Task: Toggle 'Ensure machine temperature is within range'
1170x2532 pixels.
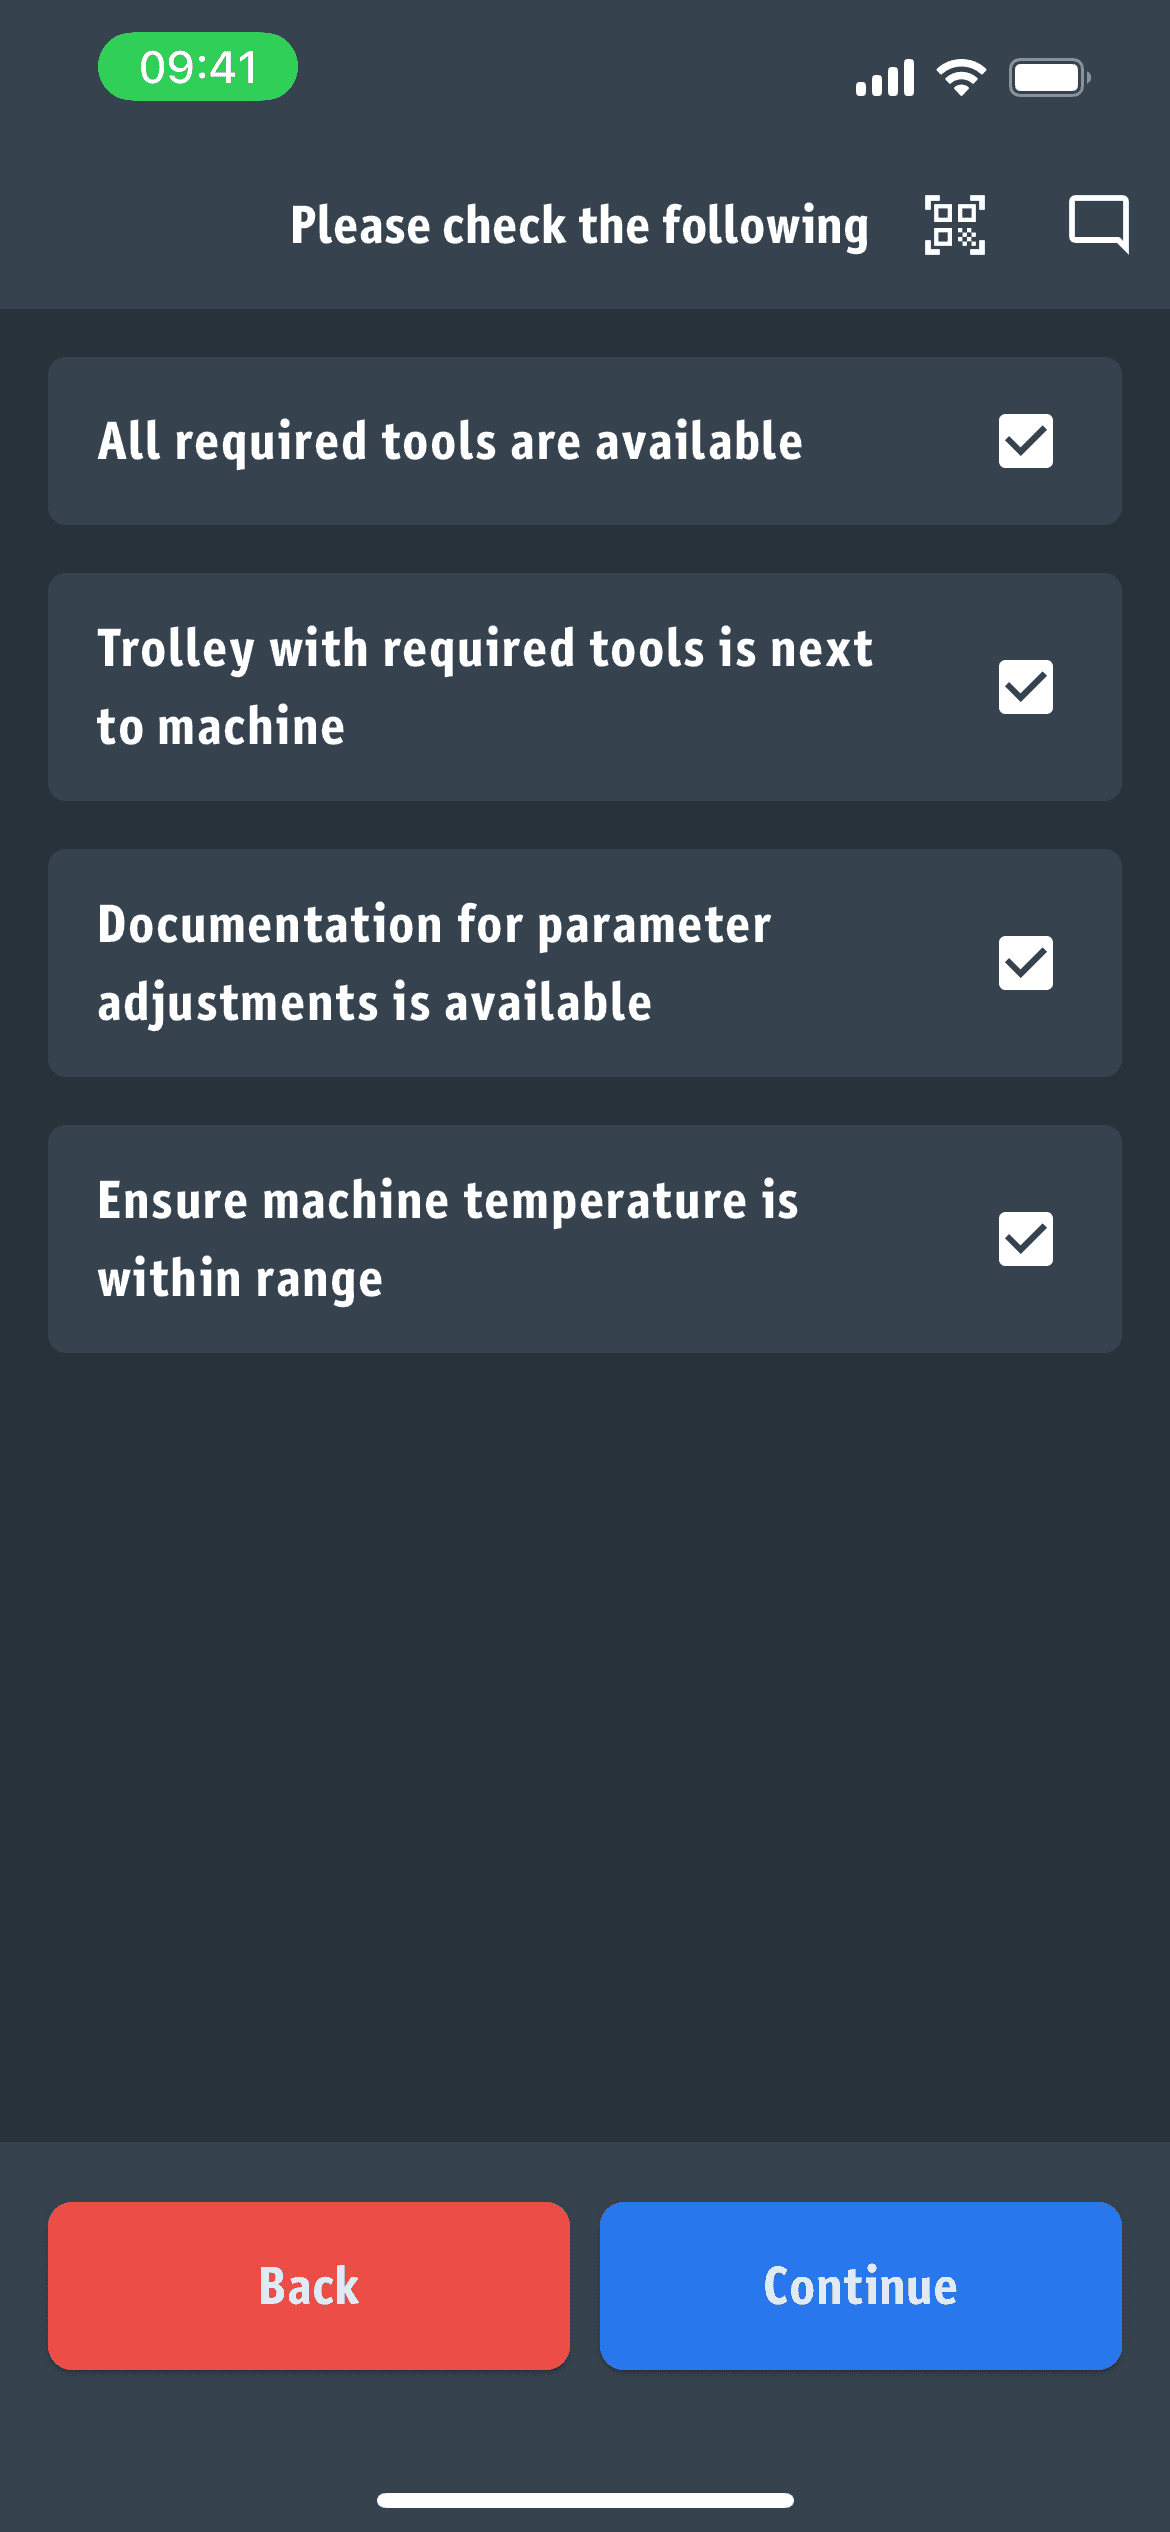Action: 1025,1238
